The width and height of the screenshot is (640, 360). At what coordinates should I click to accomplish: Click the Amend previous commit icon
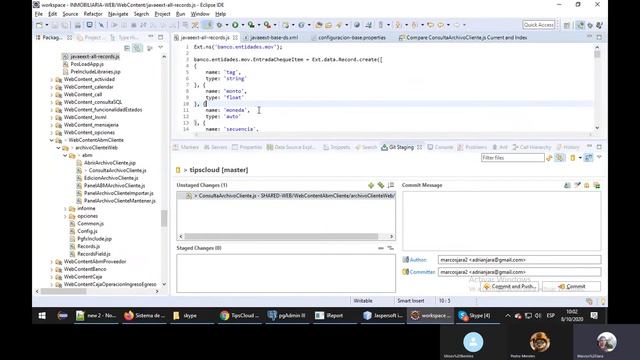pyautogui.click(x=567, y=185)
